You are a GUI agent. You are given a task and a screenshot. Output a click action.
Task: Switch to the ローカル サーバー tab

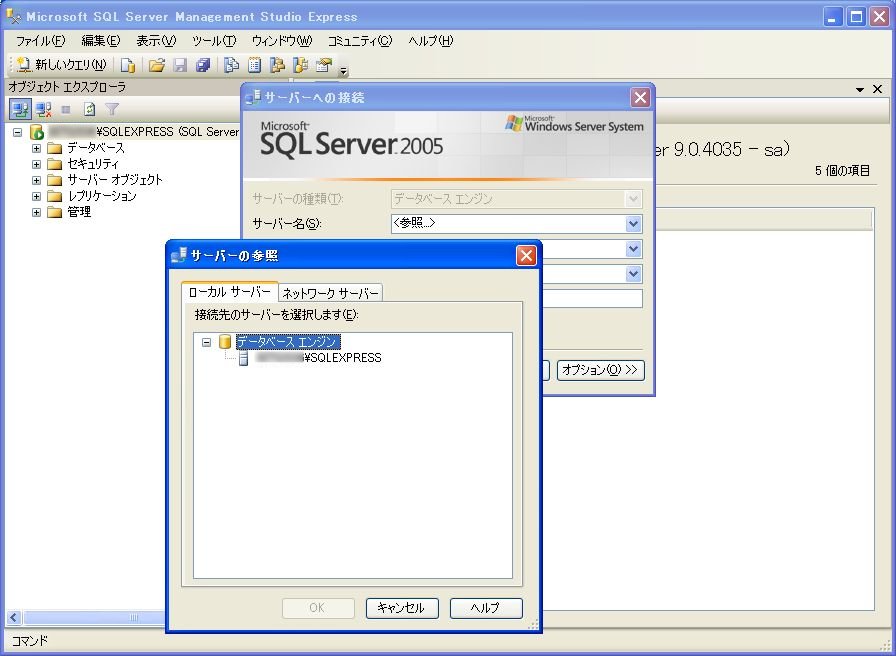point(230,292)
